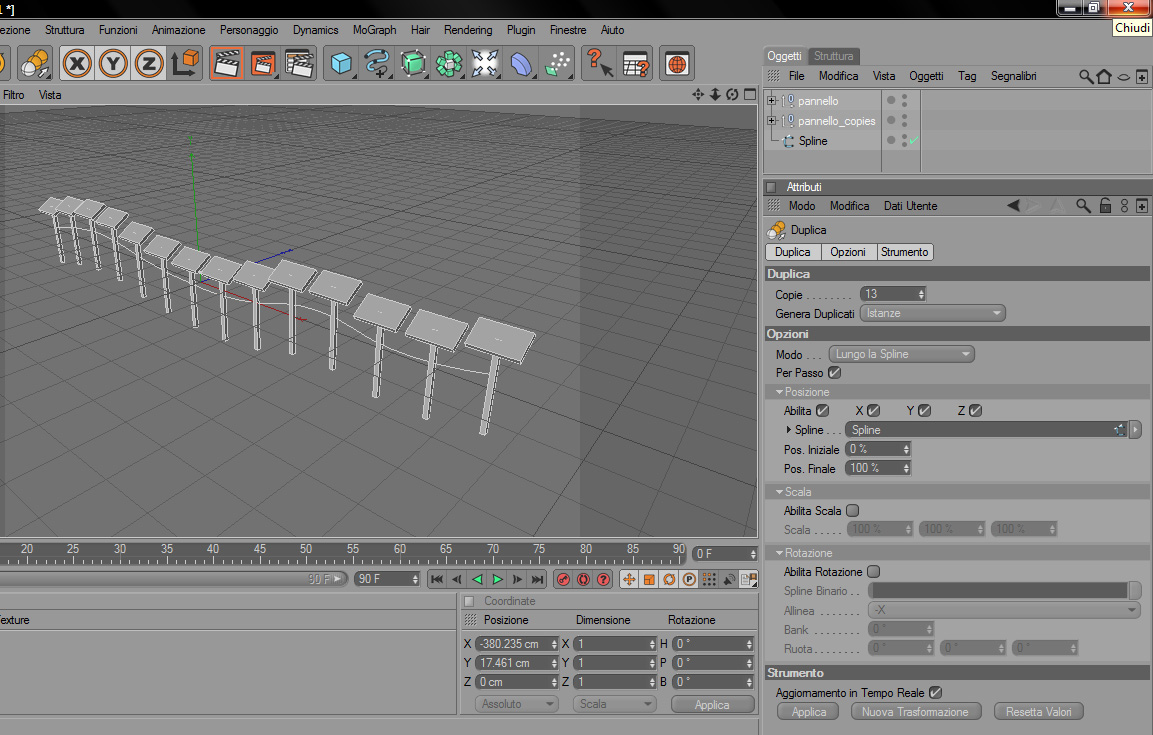
Task: Record a keyframe with the red key button
Action: point(563,579)
